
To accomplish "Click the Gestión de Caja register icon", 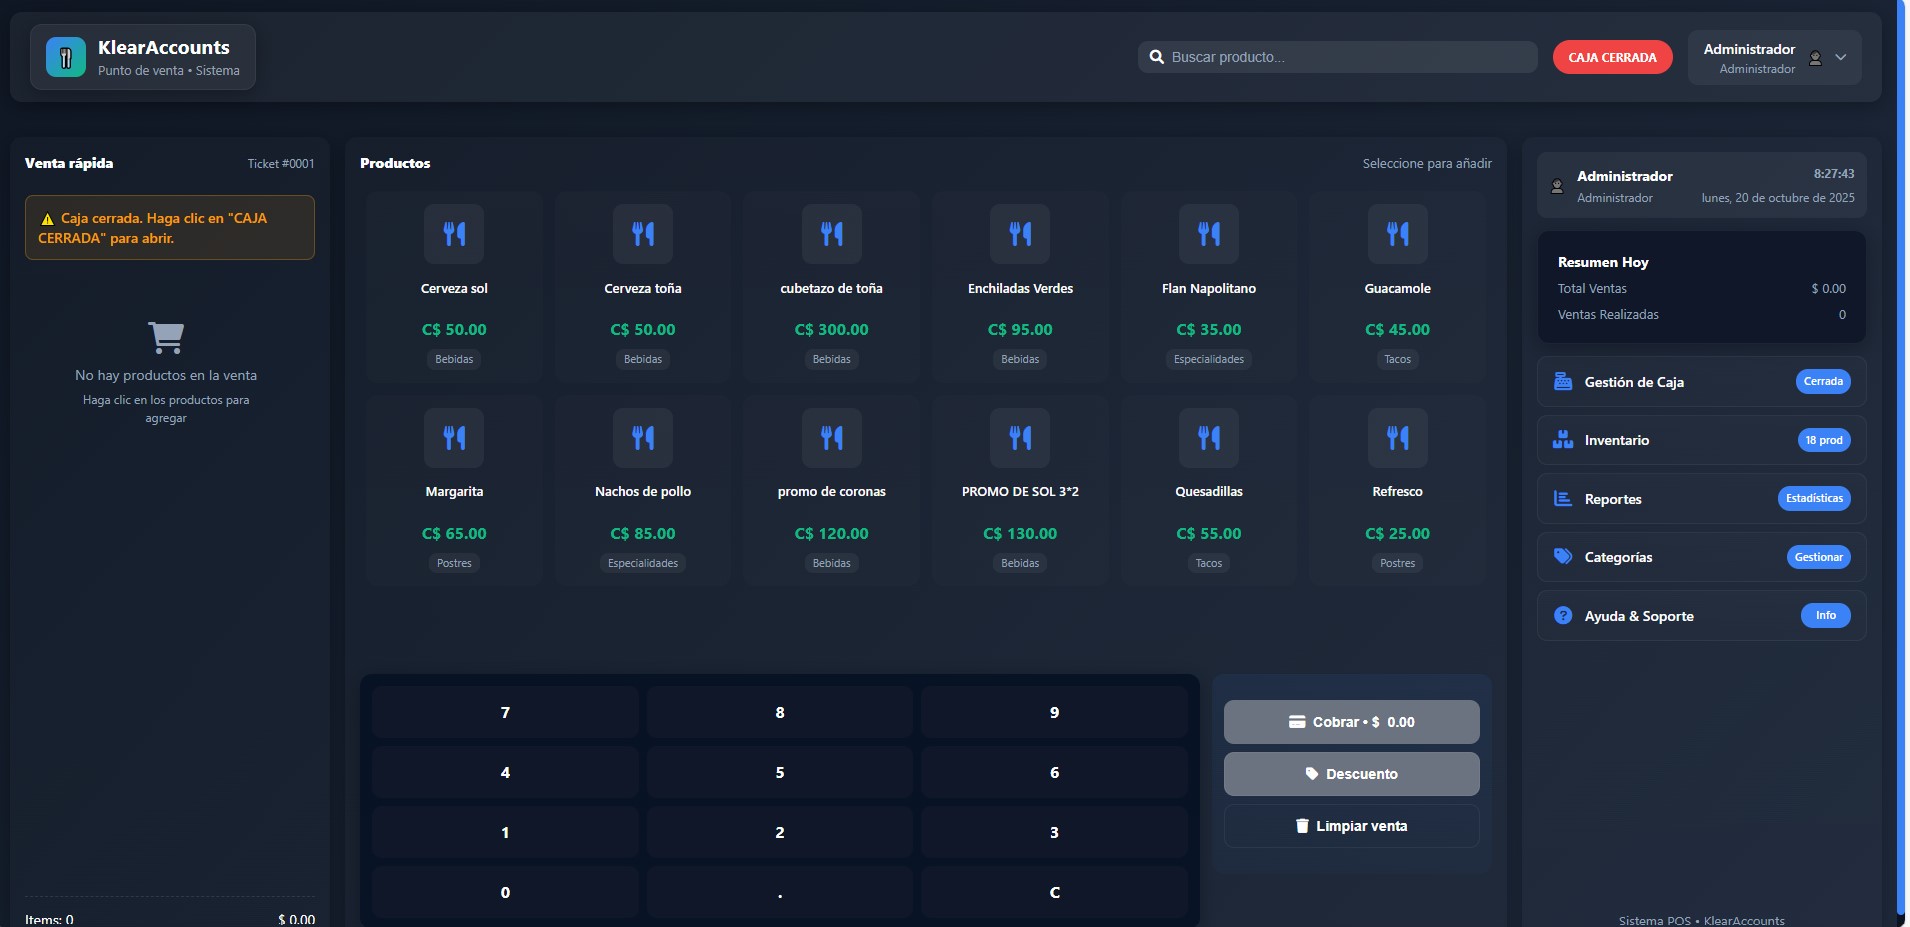I will click(x=1562, y=382).
